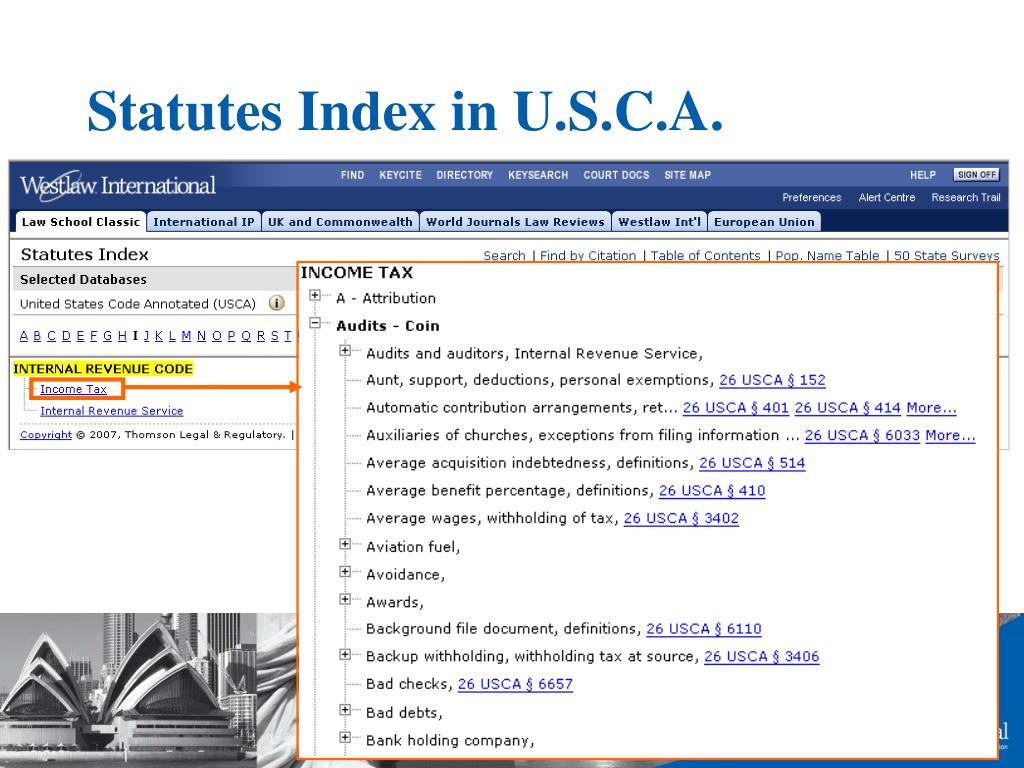Screen dimensions: 1024x768
Task: Open the FIND menu item
Action: click(x=352, y=175)
